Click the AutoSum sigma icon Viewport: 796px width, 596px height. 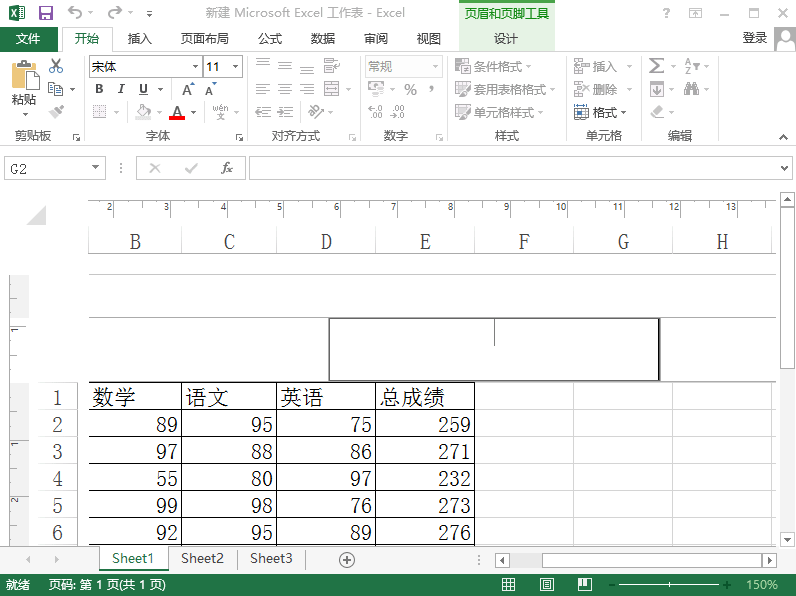(656, 66)
